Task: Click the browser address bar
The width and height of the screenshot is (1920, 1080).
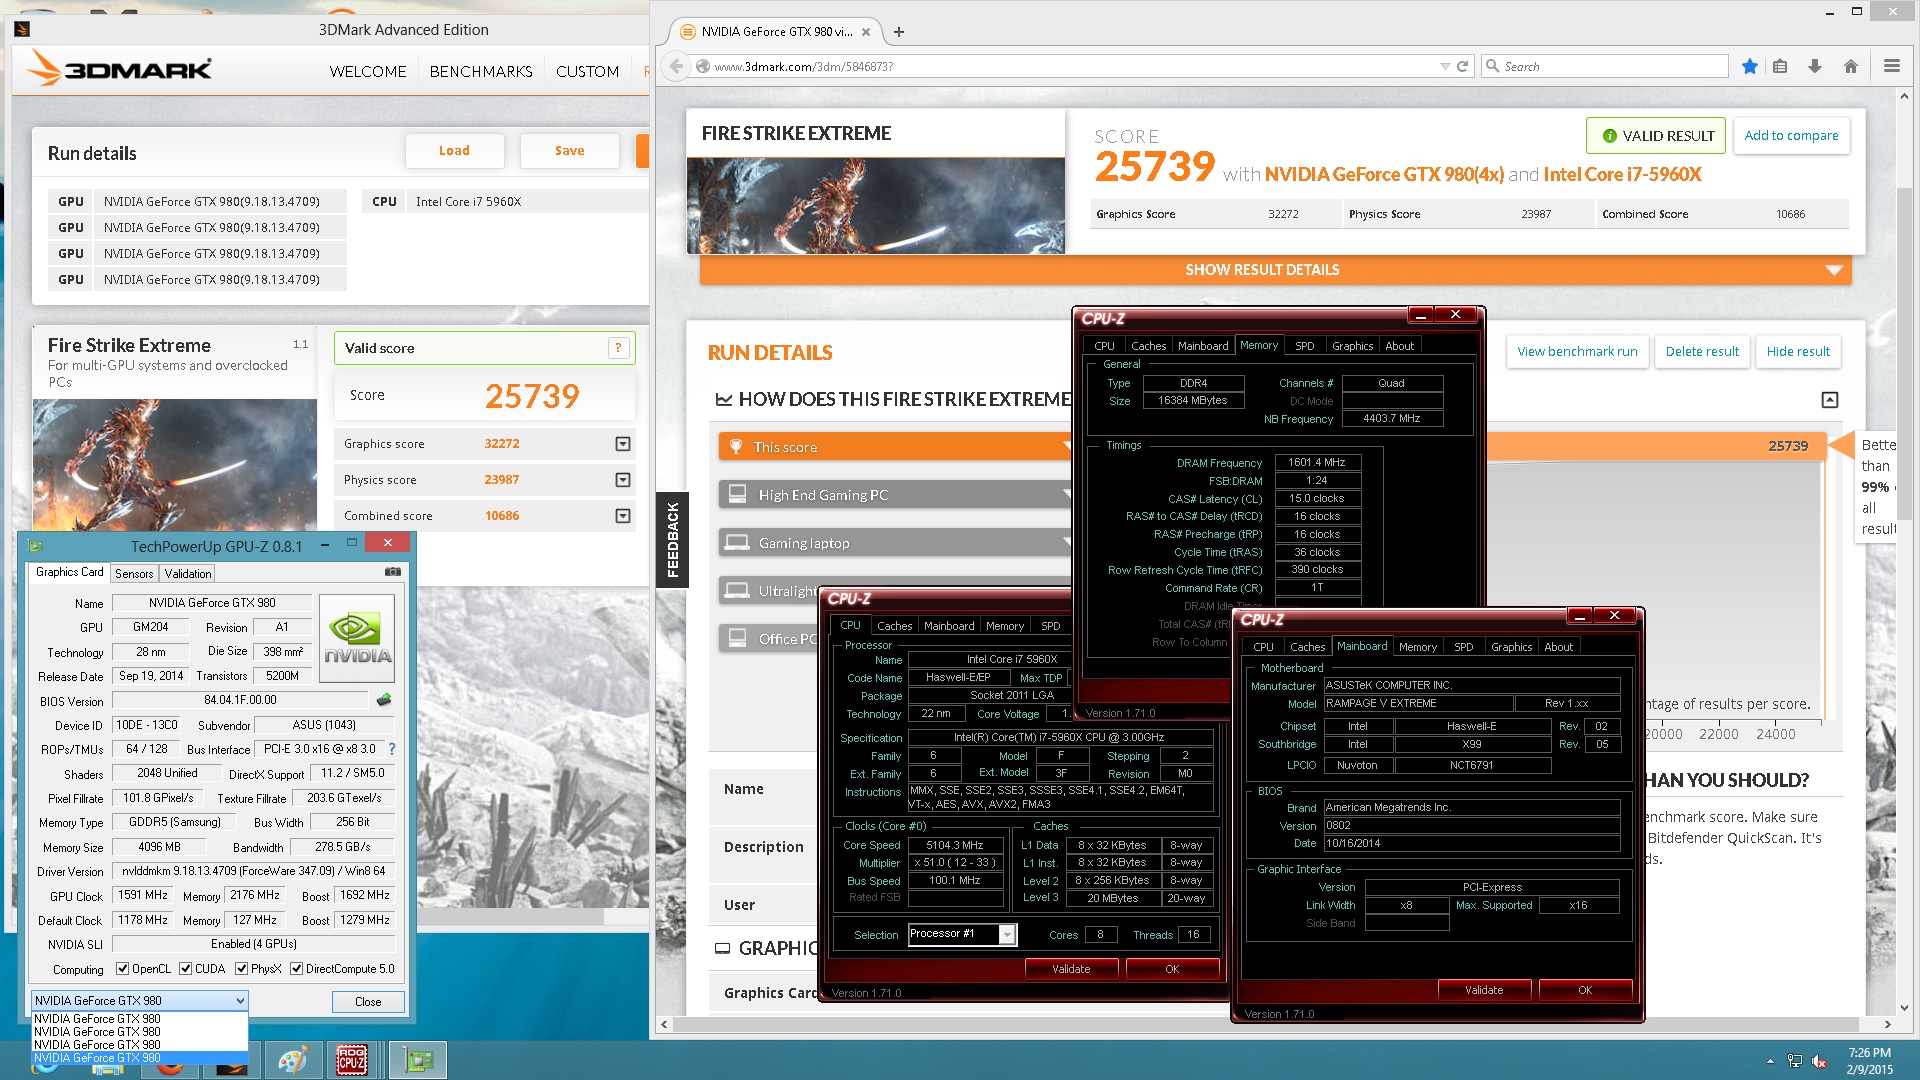Action: coord(1070,66)
